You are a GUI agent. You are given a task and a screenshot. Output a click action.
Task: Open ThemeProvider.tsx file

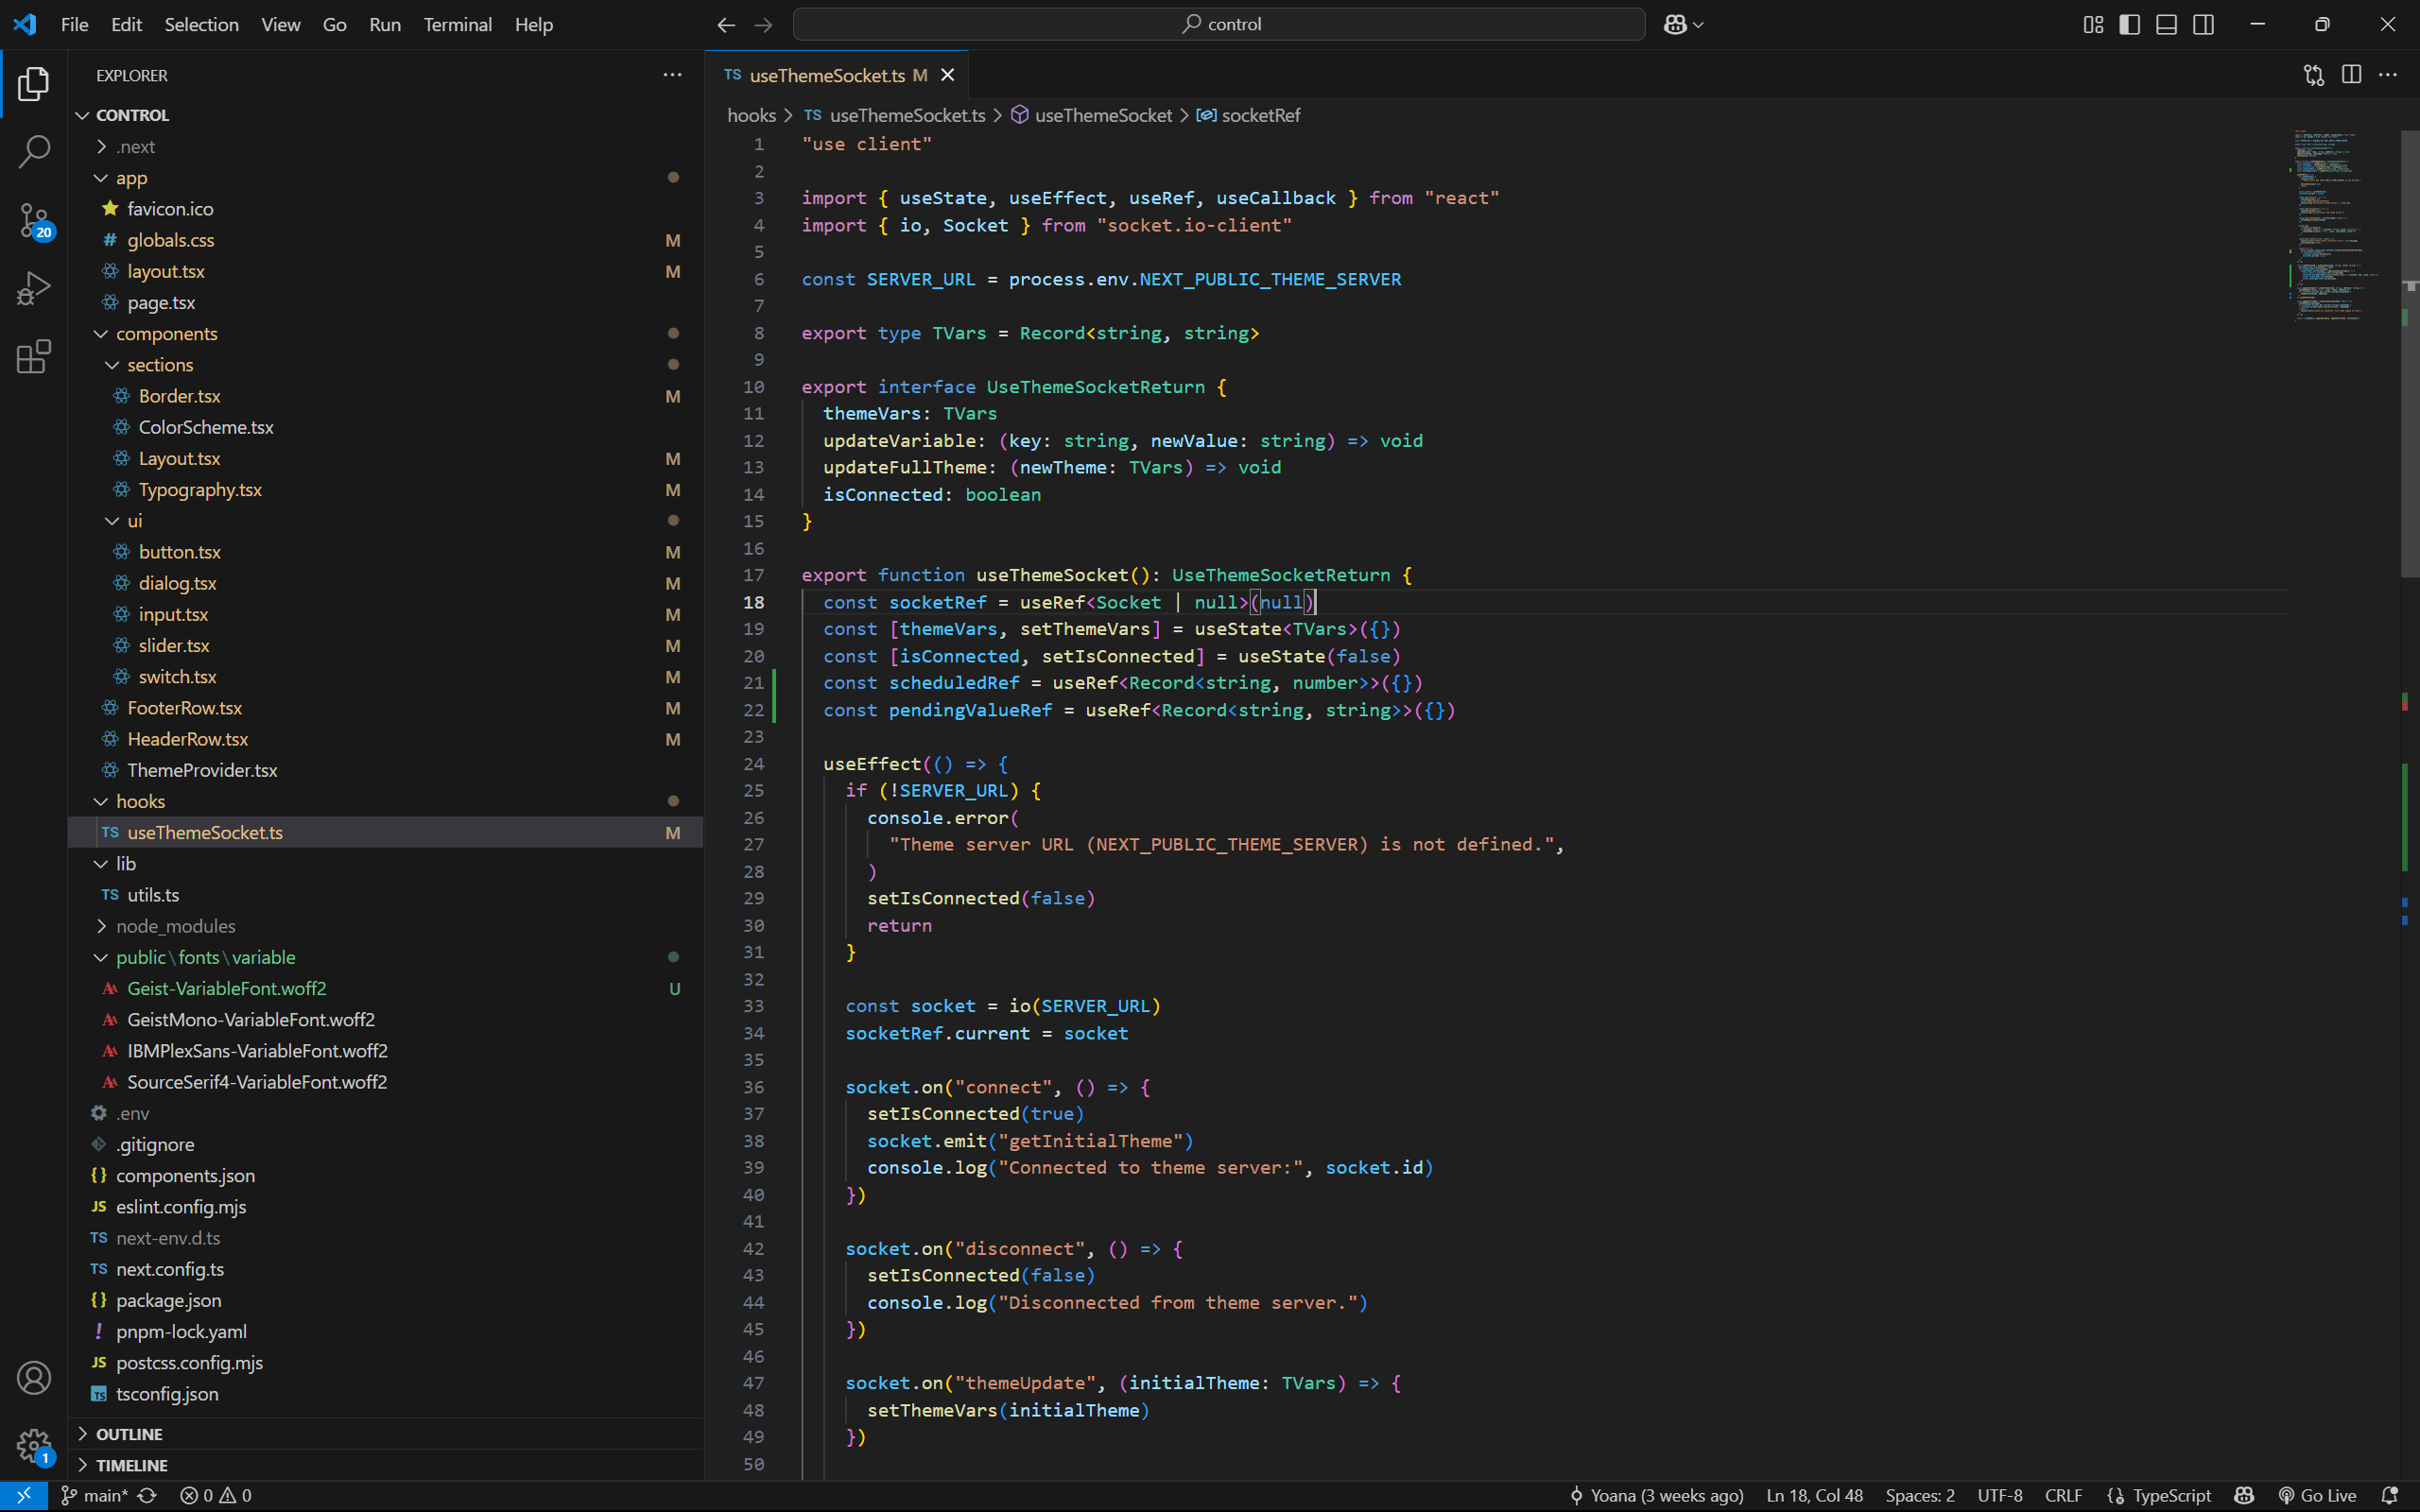[385, 770]
